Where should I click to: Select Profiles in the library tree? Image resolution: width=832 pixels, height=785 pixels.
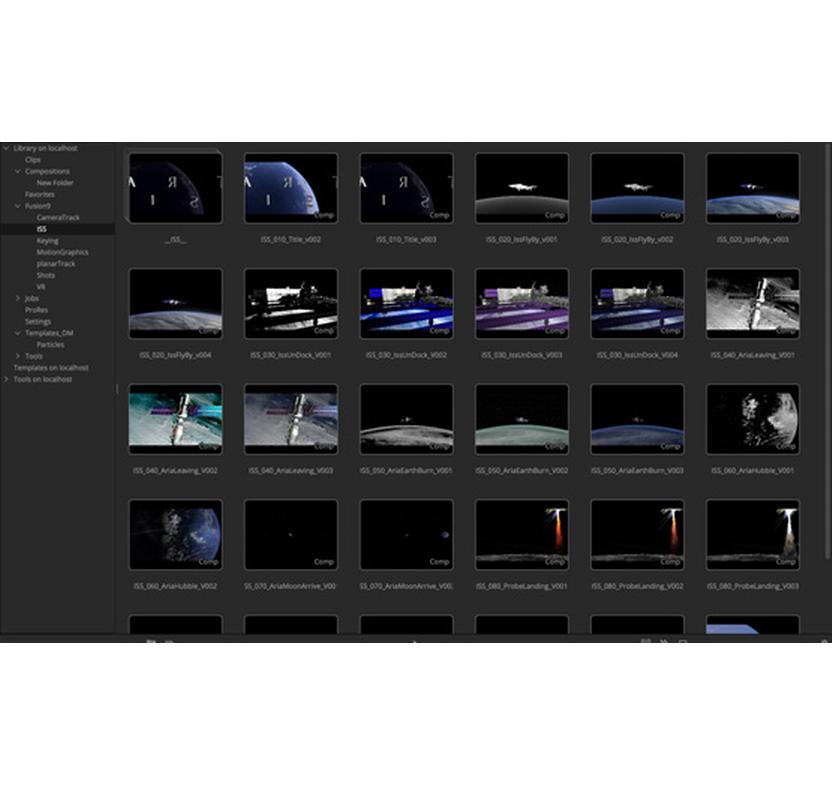coord(36,310)
